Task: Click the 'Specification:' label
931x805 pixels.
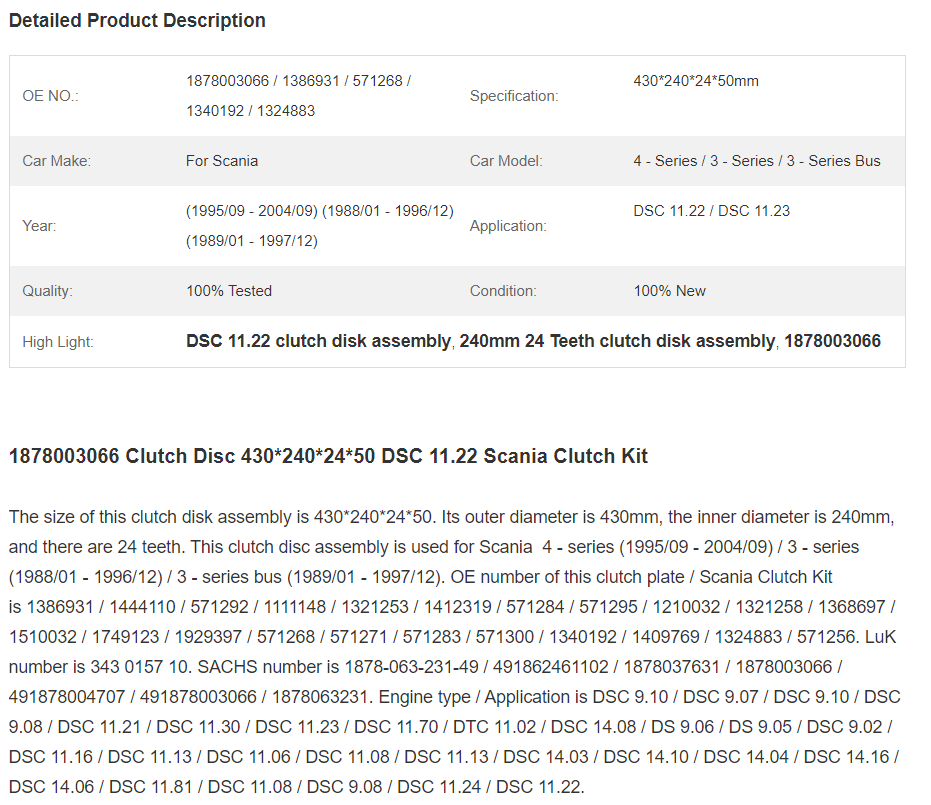Action: 514,96
